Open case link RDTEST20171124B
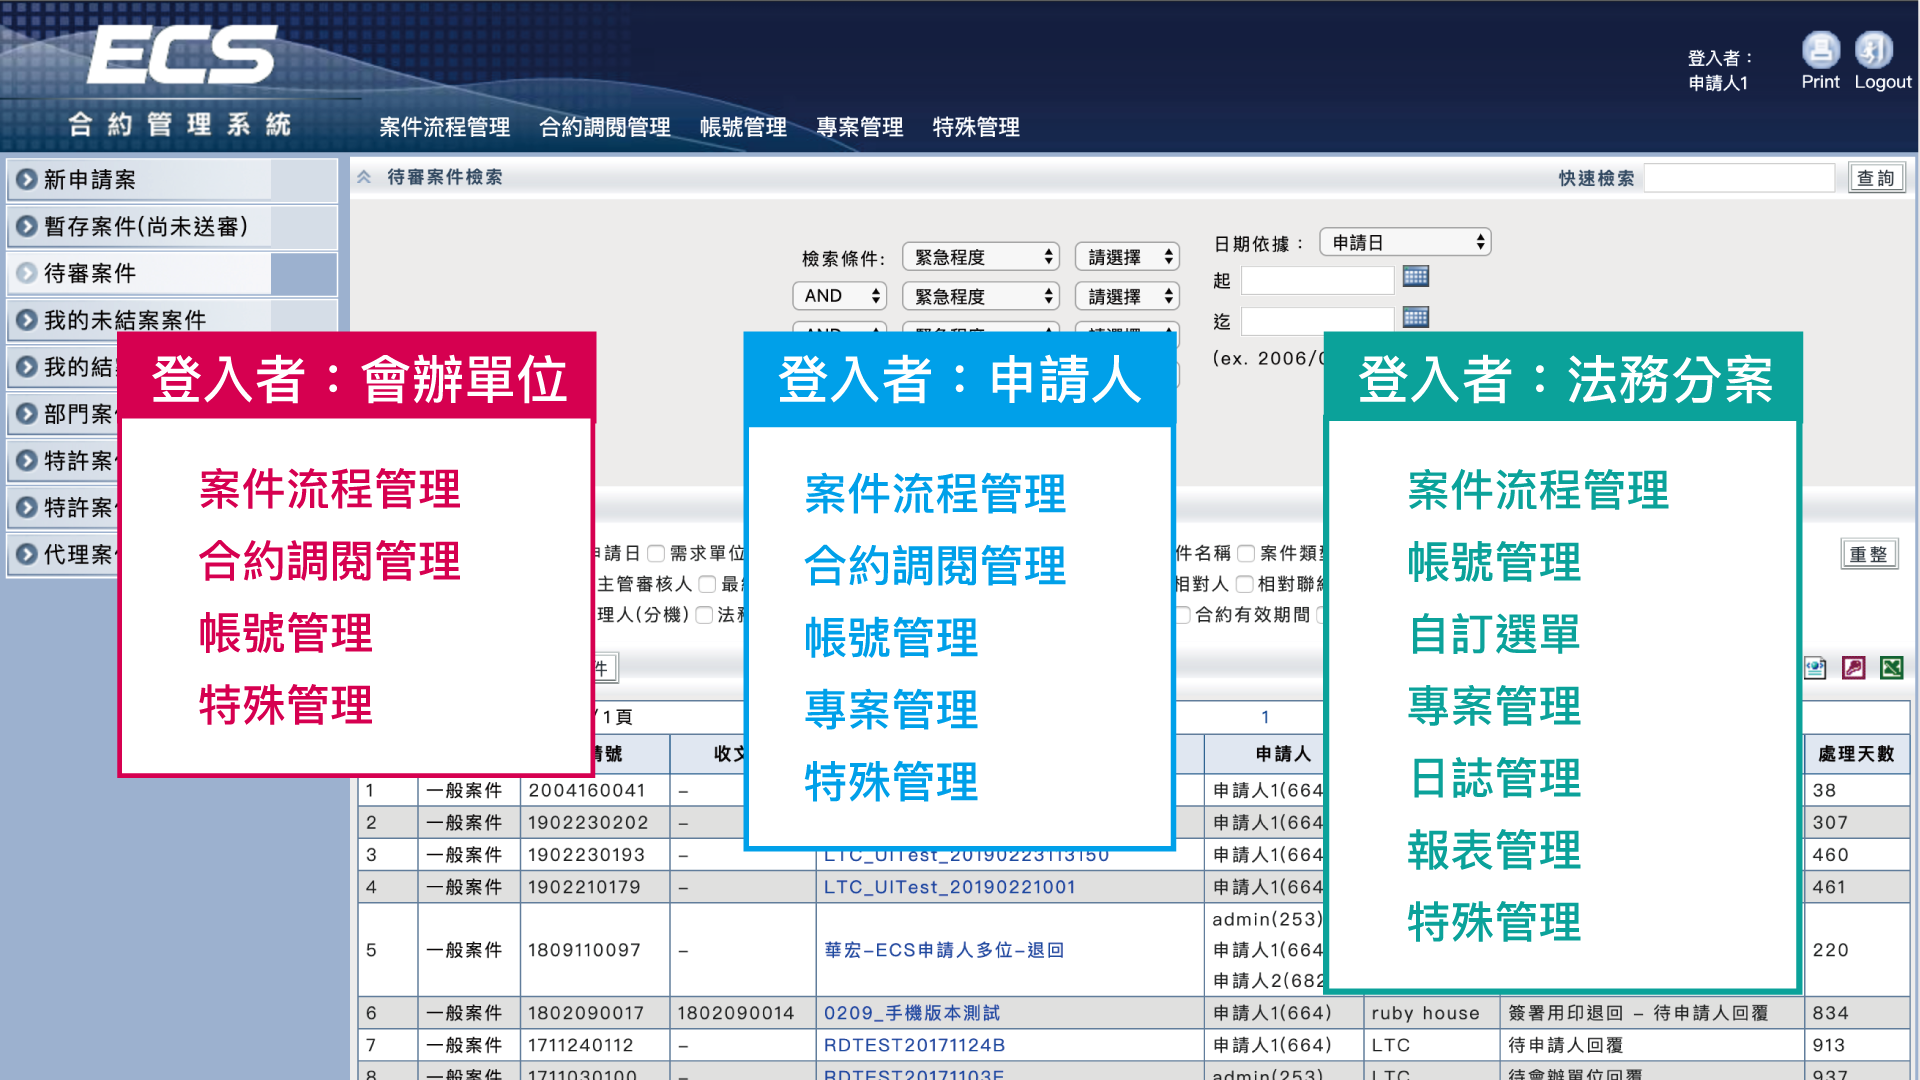 [x=915, y=1045]
